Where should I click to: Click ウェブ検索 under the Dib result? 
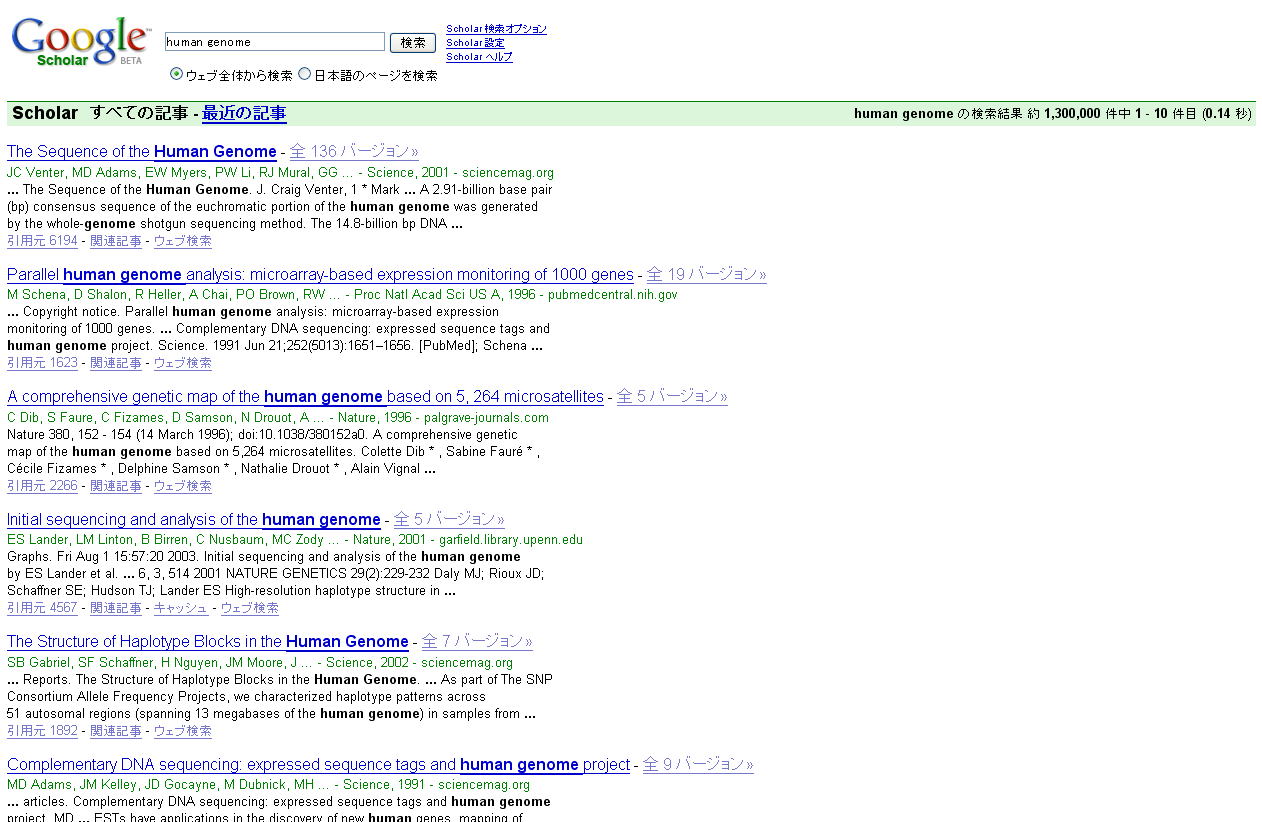[x=183, y=486]
